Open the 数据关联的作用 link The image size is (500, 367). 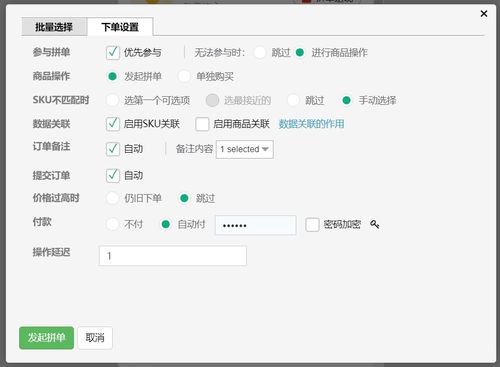click(311, 124)
